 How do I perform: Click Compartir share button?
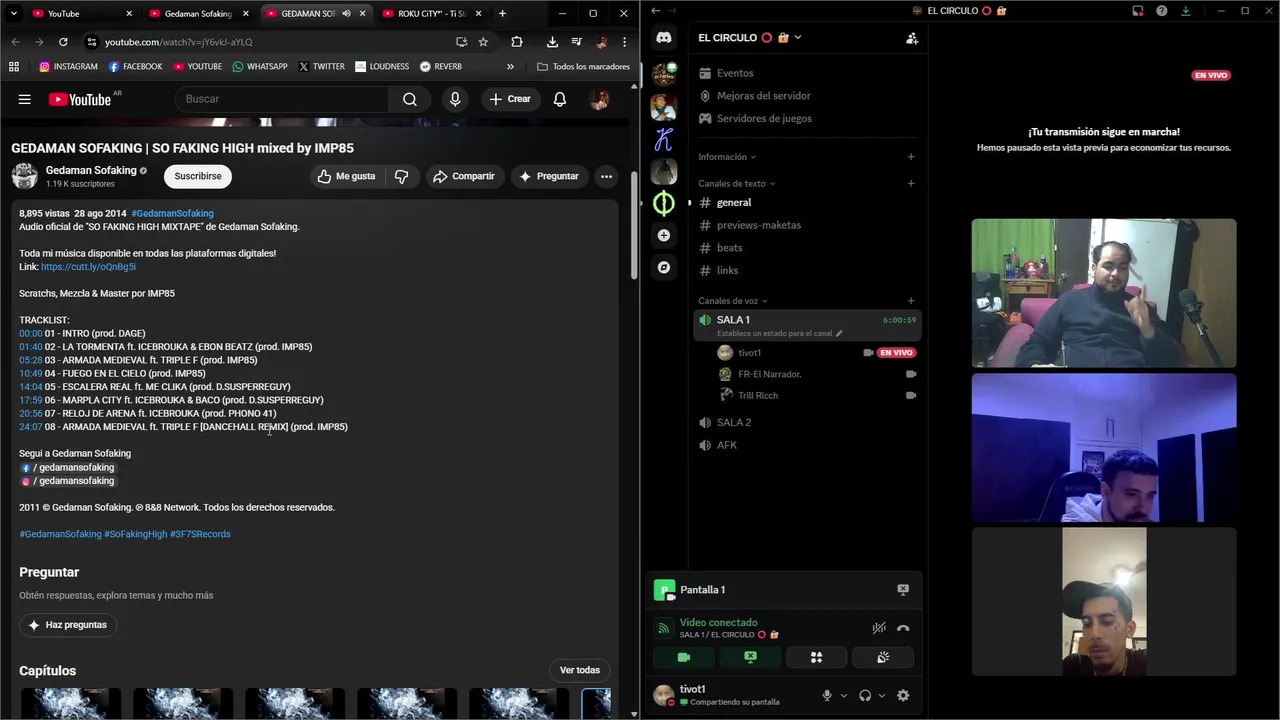pyautogui.click(x=465, y=176)
